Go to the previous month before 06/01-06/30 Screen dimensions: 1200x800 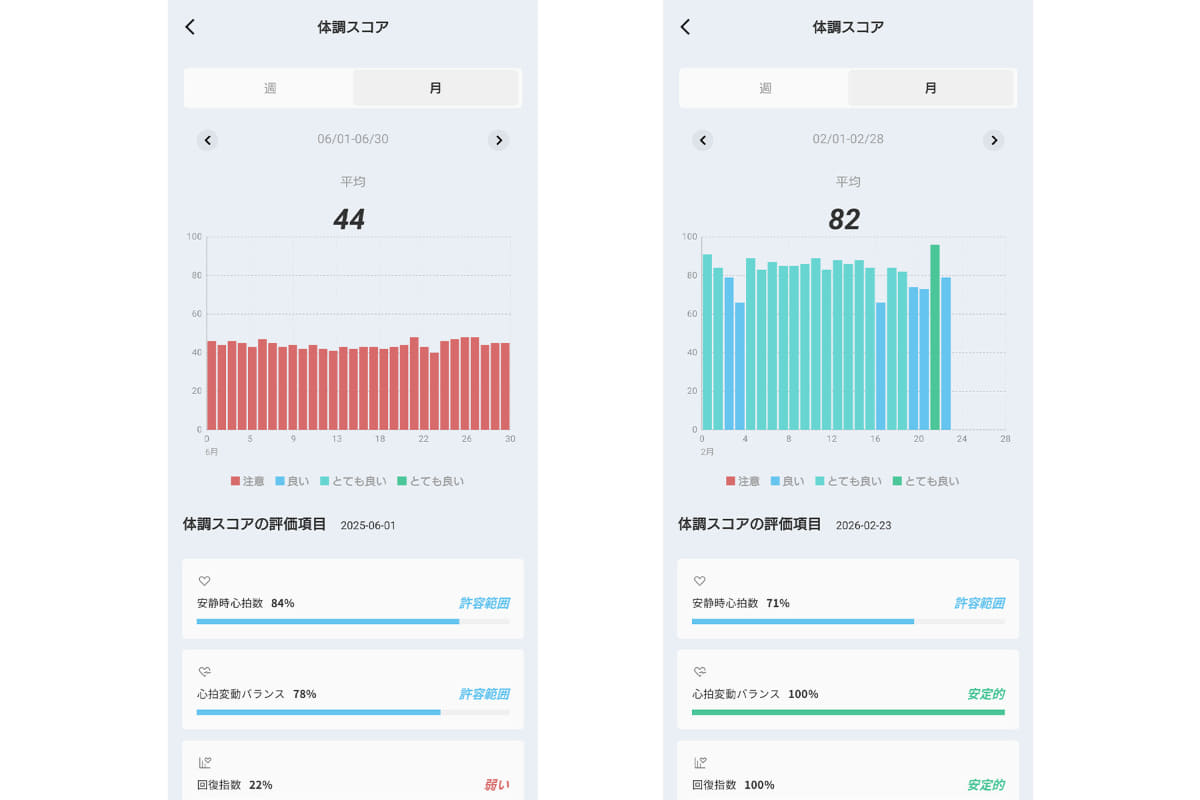(207, 140)
